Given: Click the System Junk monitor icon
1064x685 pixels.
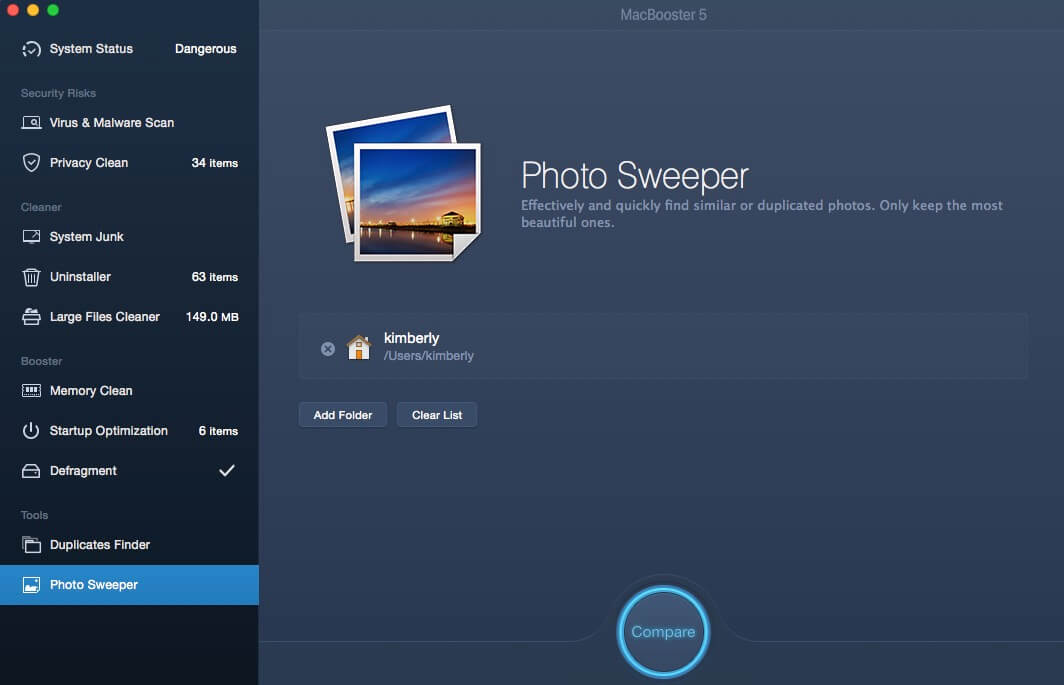Looking at the screenshot, I should click(x=31, y=237).
